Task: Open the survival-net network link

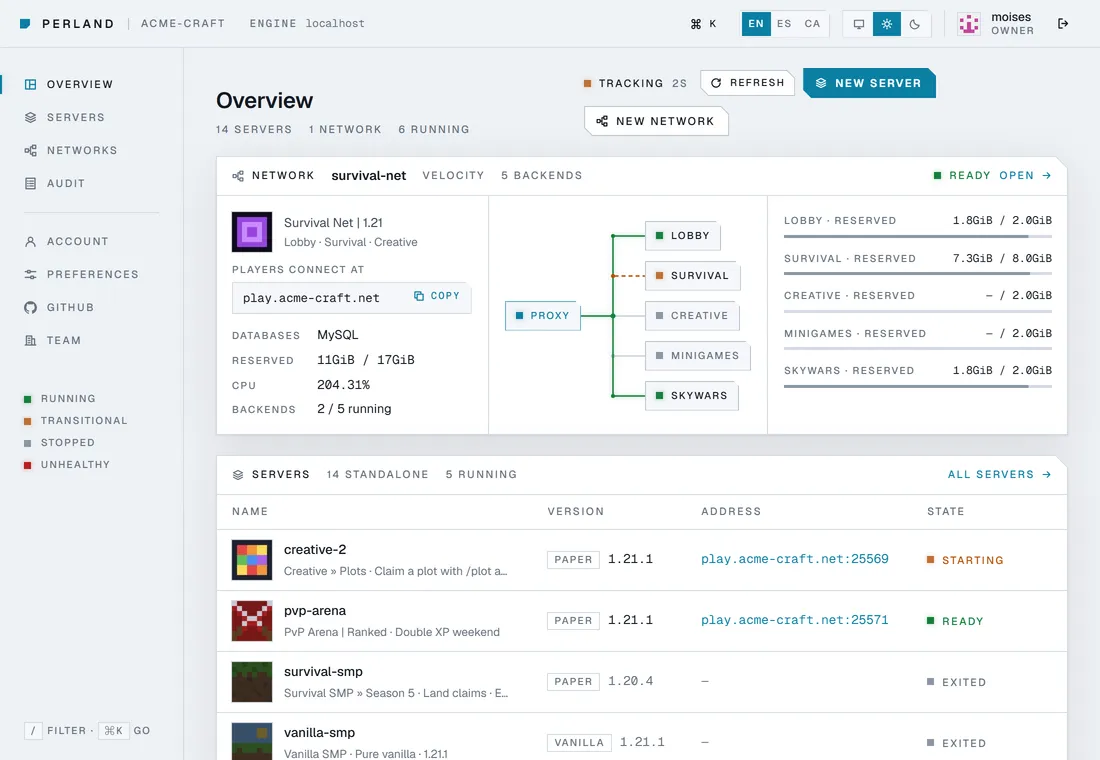Action: pos(368,175)
